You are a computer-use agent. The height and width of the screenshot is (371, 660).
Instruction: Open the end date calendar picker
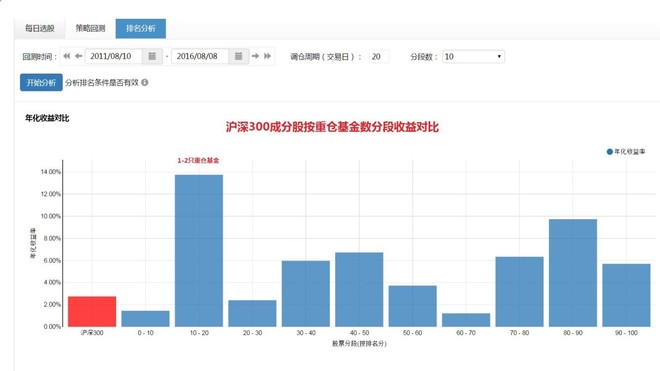click(238, 56)
